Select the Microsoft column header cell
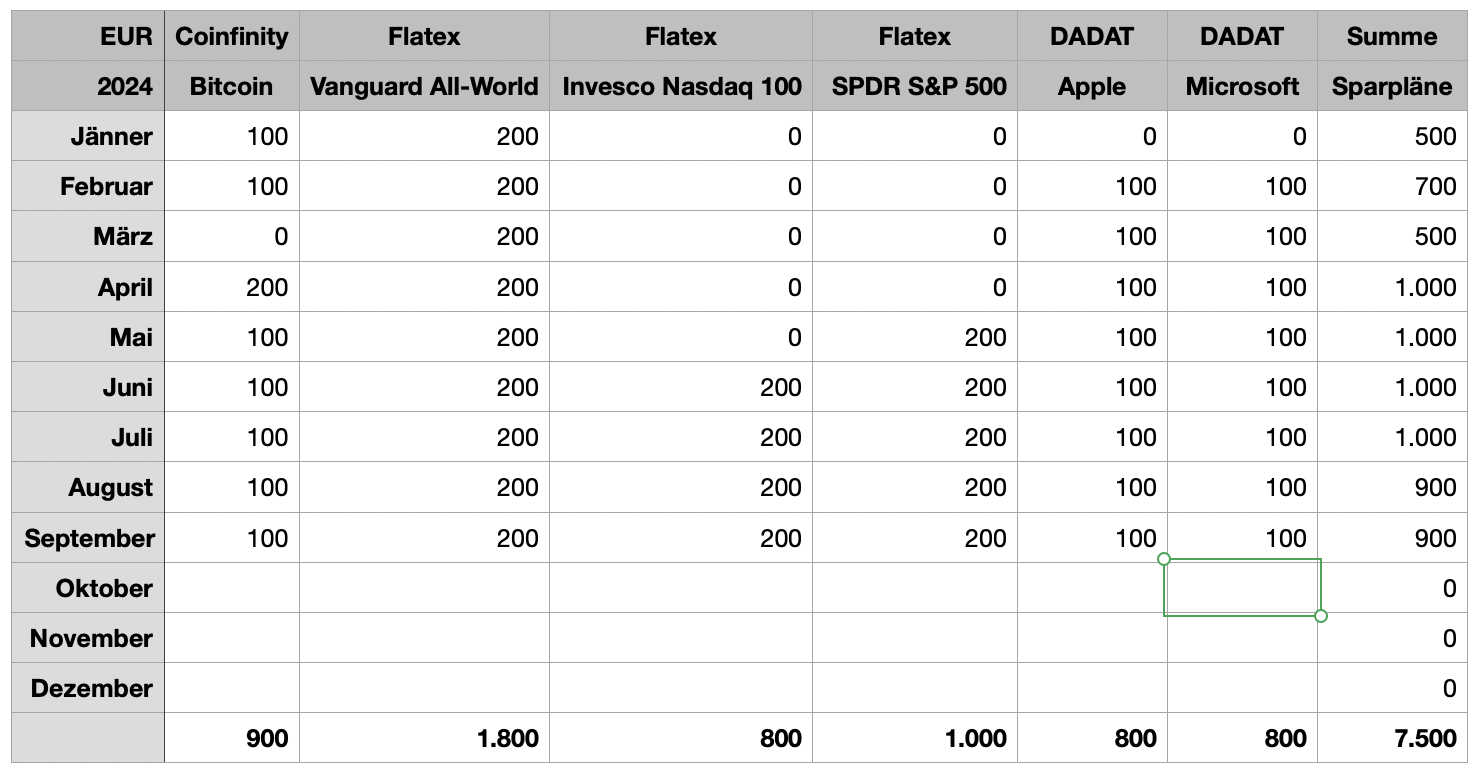The height and width of the screenshot is (778, 1480). pos(1242,87)
